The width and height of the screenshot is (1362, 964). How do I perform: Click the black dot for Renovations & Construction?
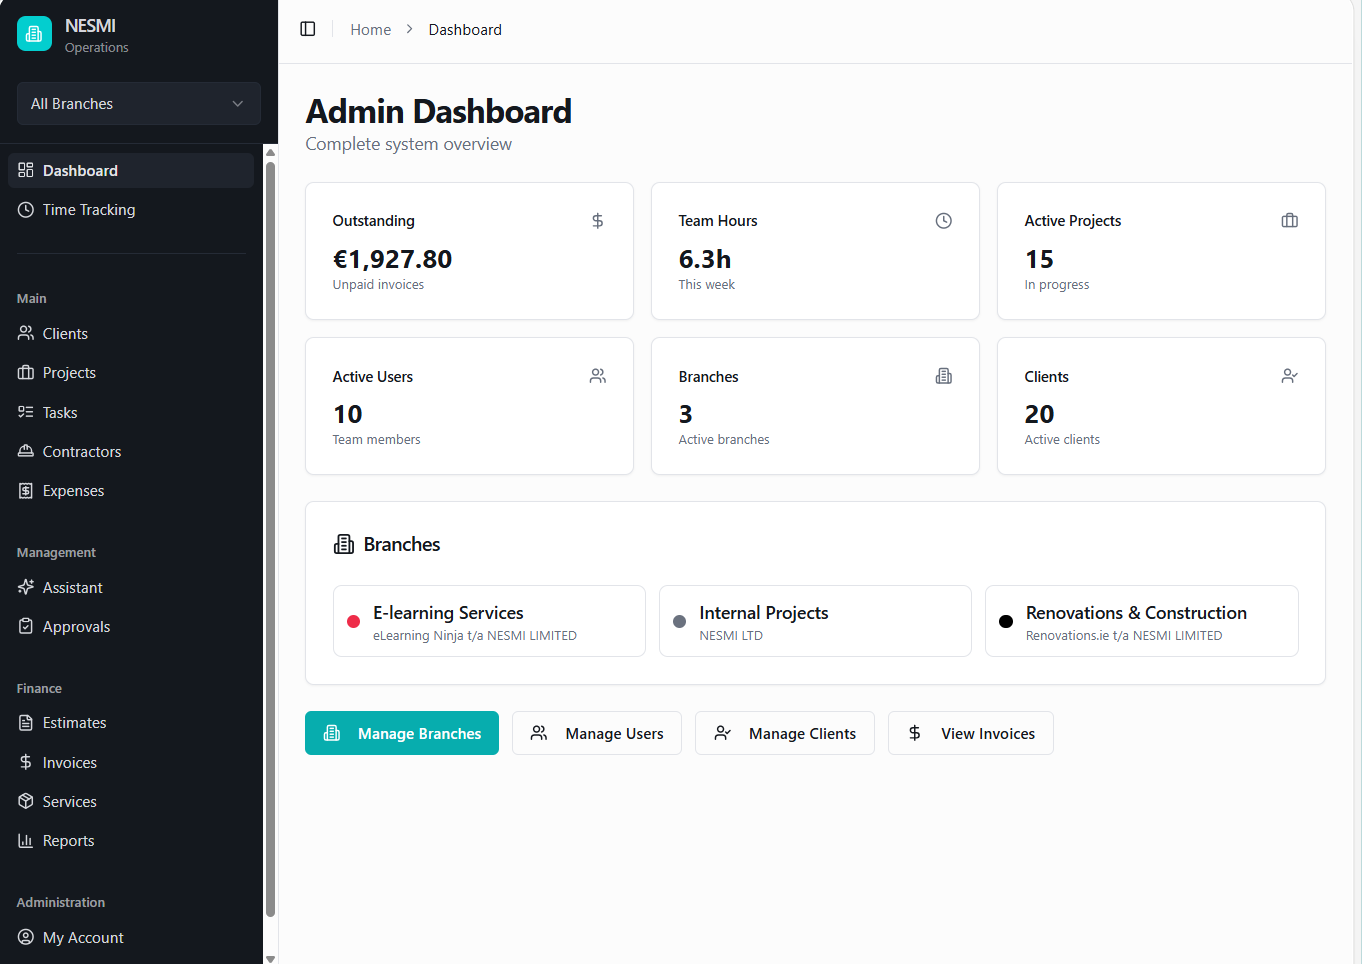(x=1006, y=621)
